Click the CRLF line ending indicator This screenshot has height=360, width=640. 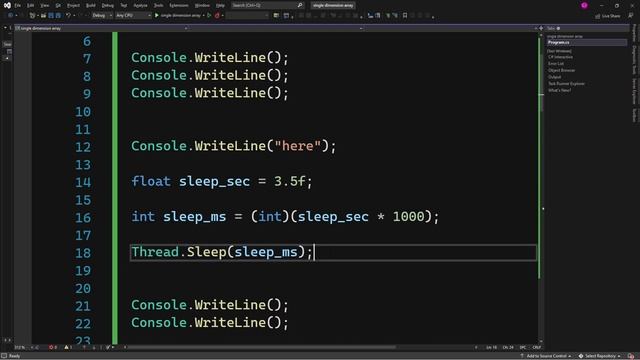[536, 347]
